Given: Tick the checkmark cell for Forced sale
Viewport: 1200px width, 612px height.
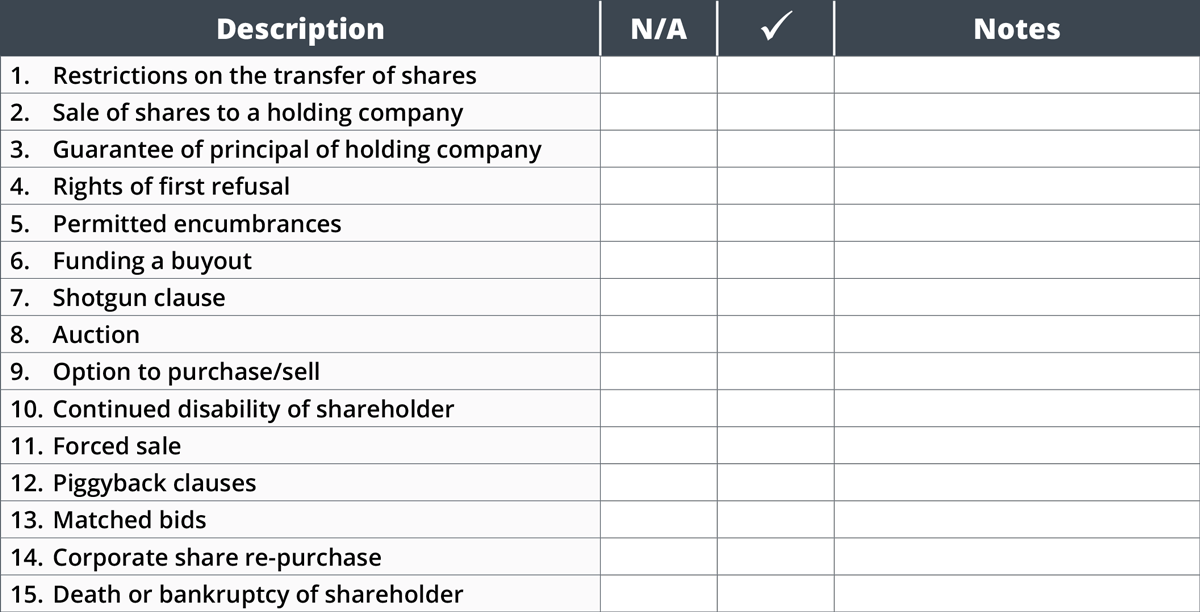Looking at the screenshot, I should [776, 445].
